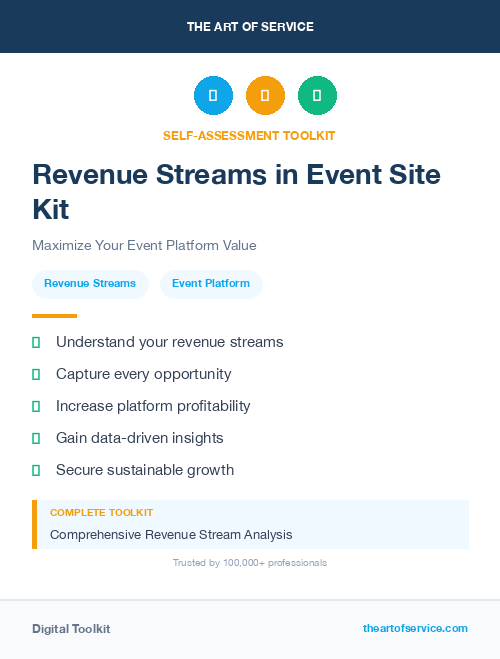
Task: Click the Digital Toolkit footer label
Action: coord(71,629)
